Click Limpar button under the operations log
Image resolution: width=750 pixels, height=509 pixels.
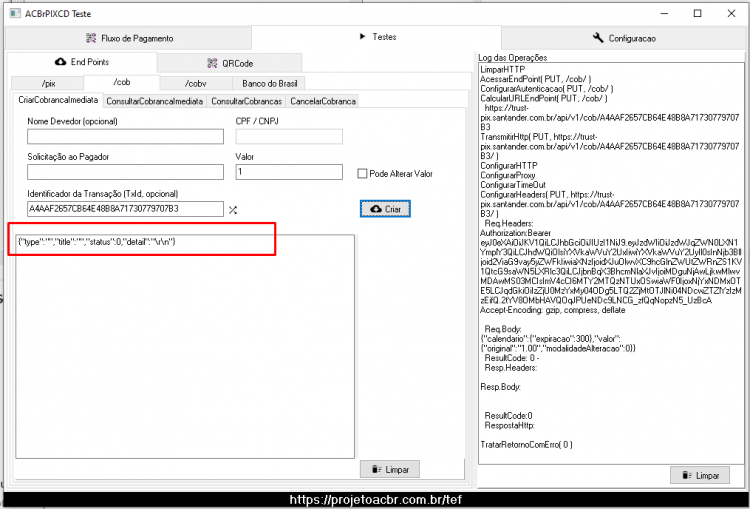point(700,475)
